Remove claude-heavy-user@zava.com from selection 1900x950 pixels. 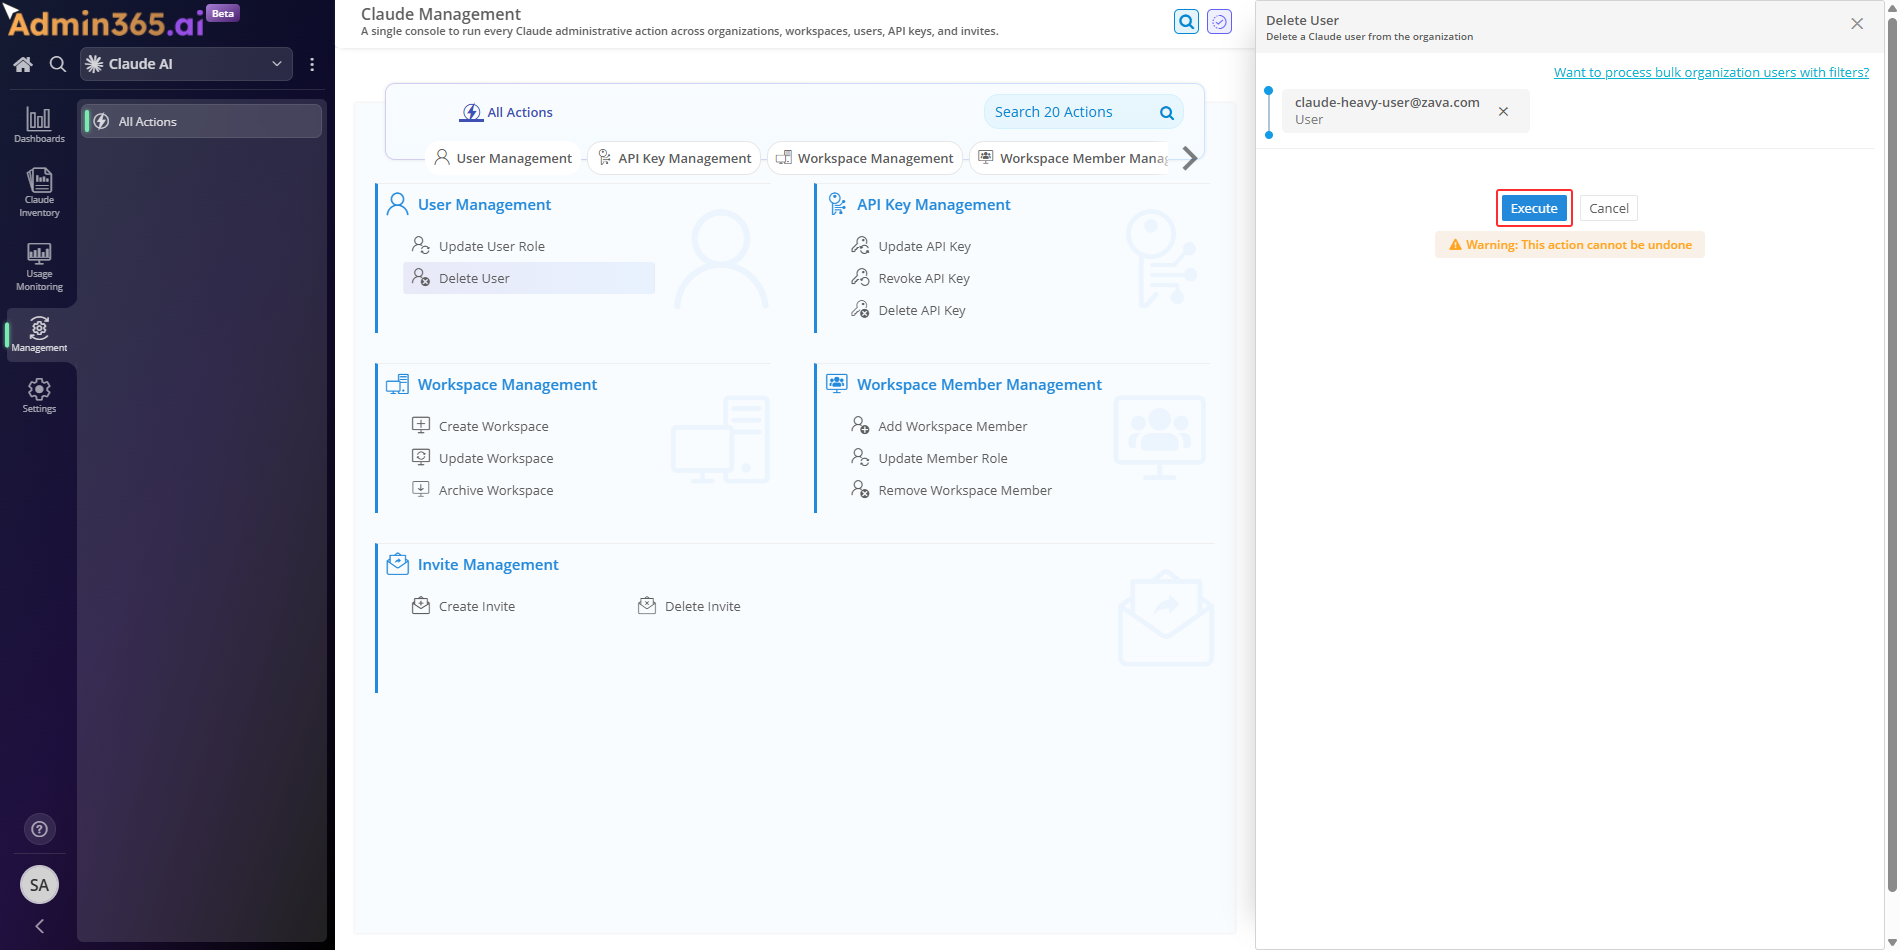[1503, 111]
